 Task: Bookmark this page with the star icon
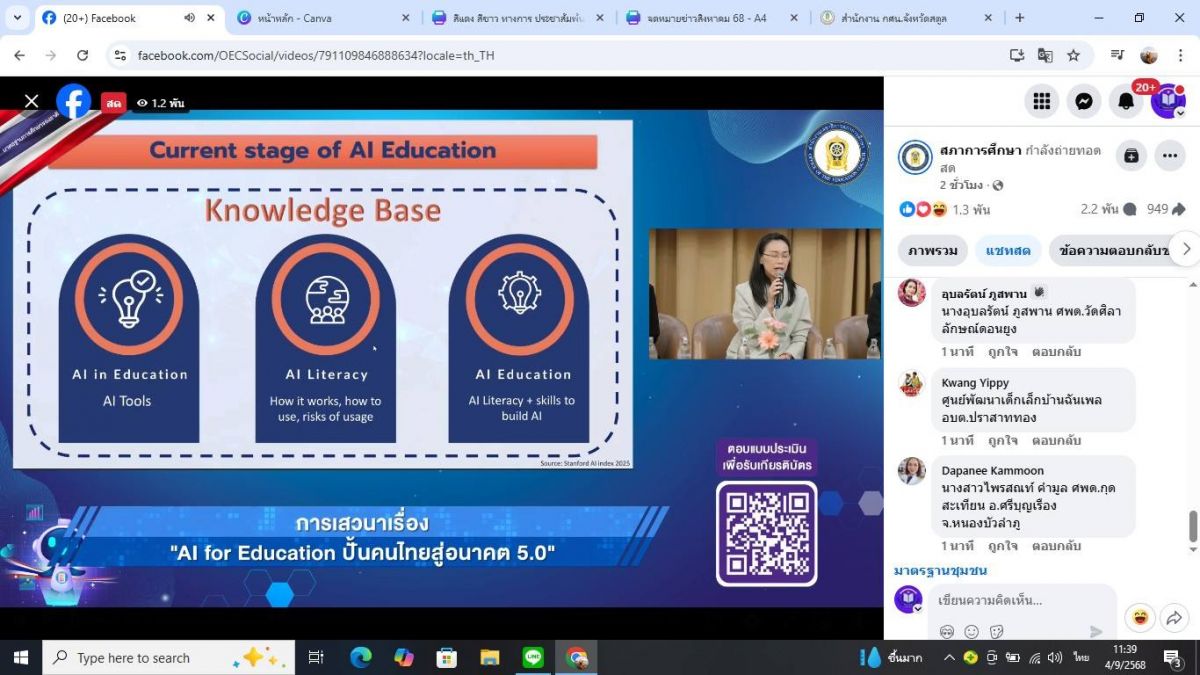tap(1073, 55)
